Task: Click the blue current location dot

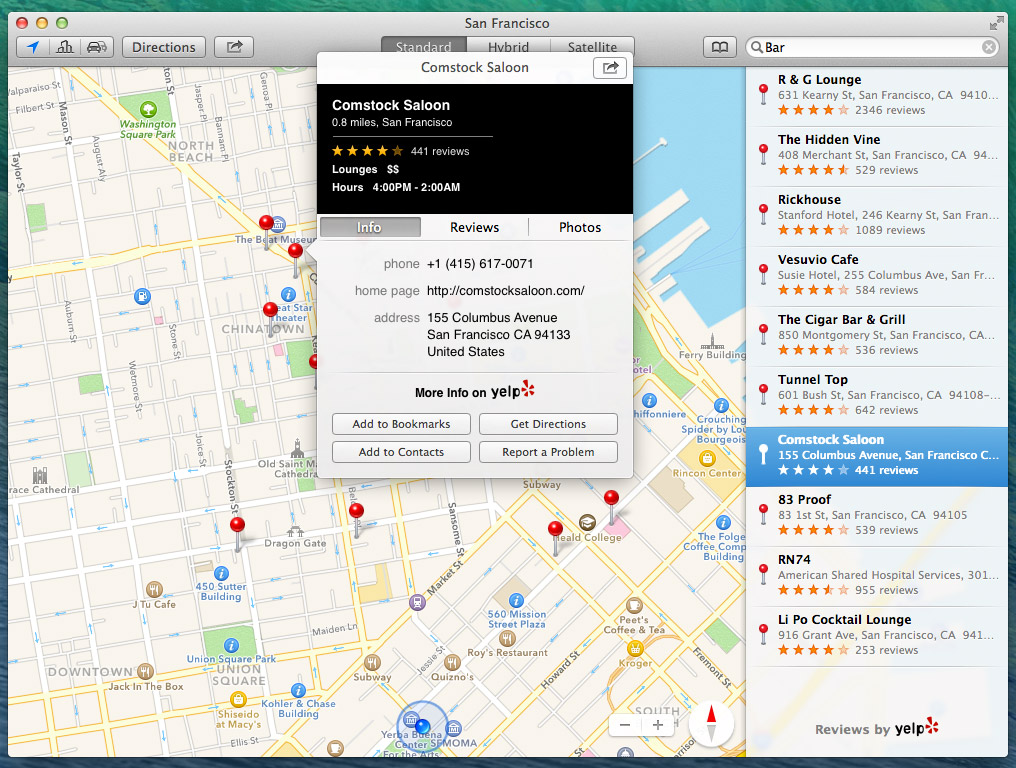Action: (422, 725)
